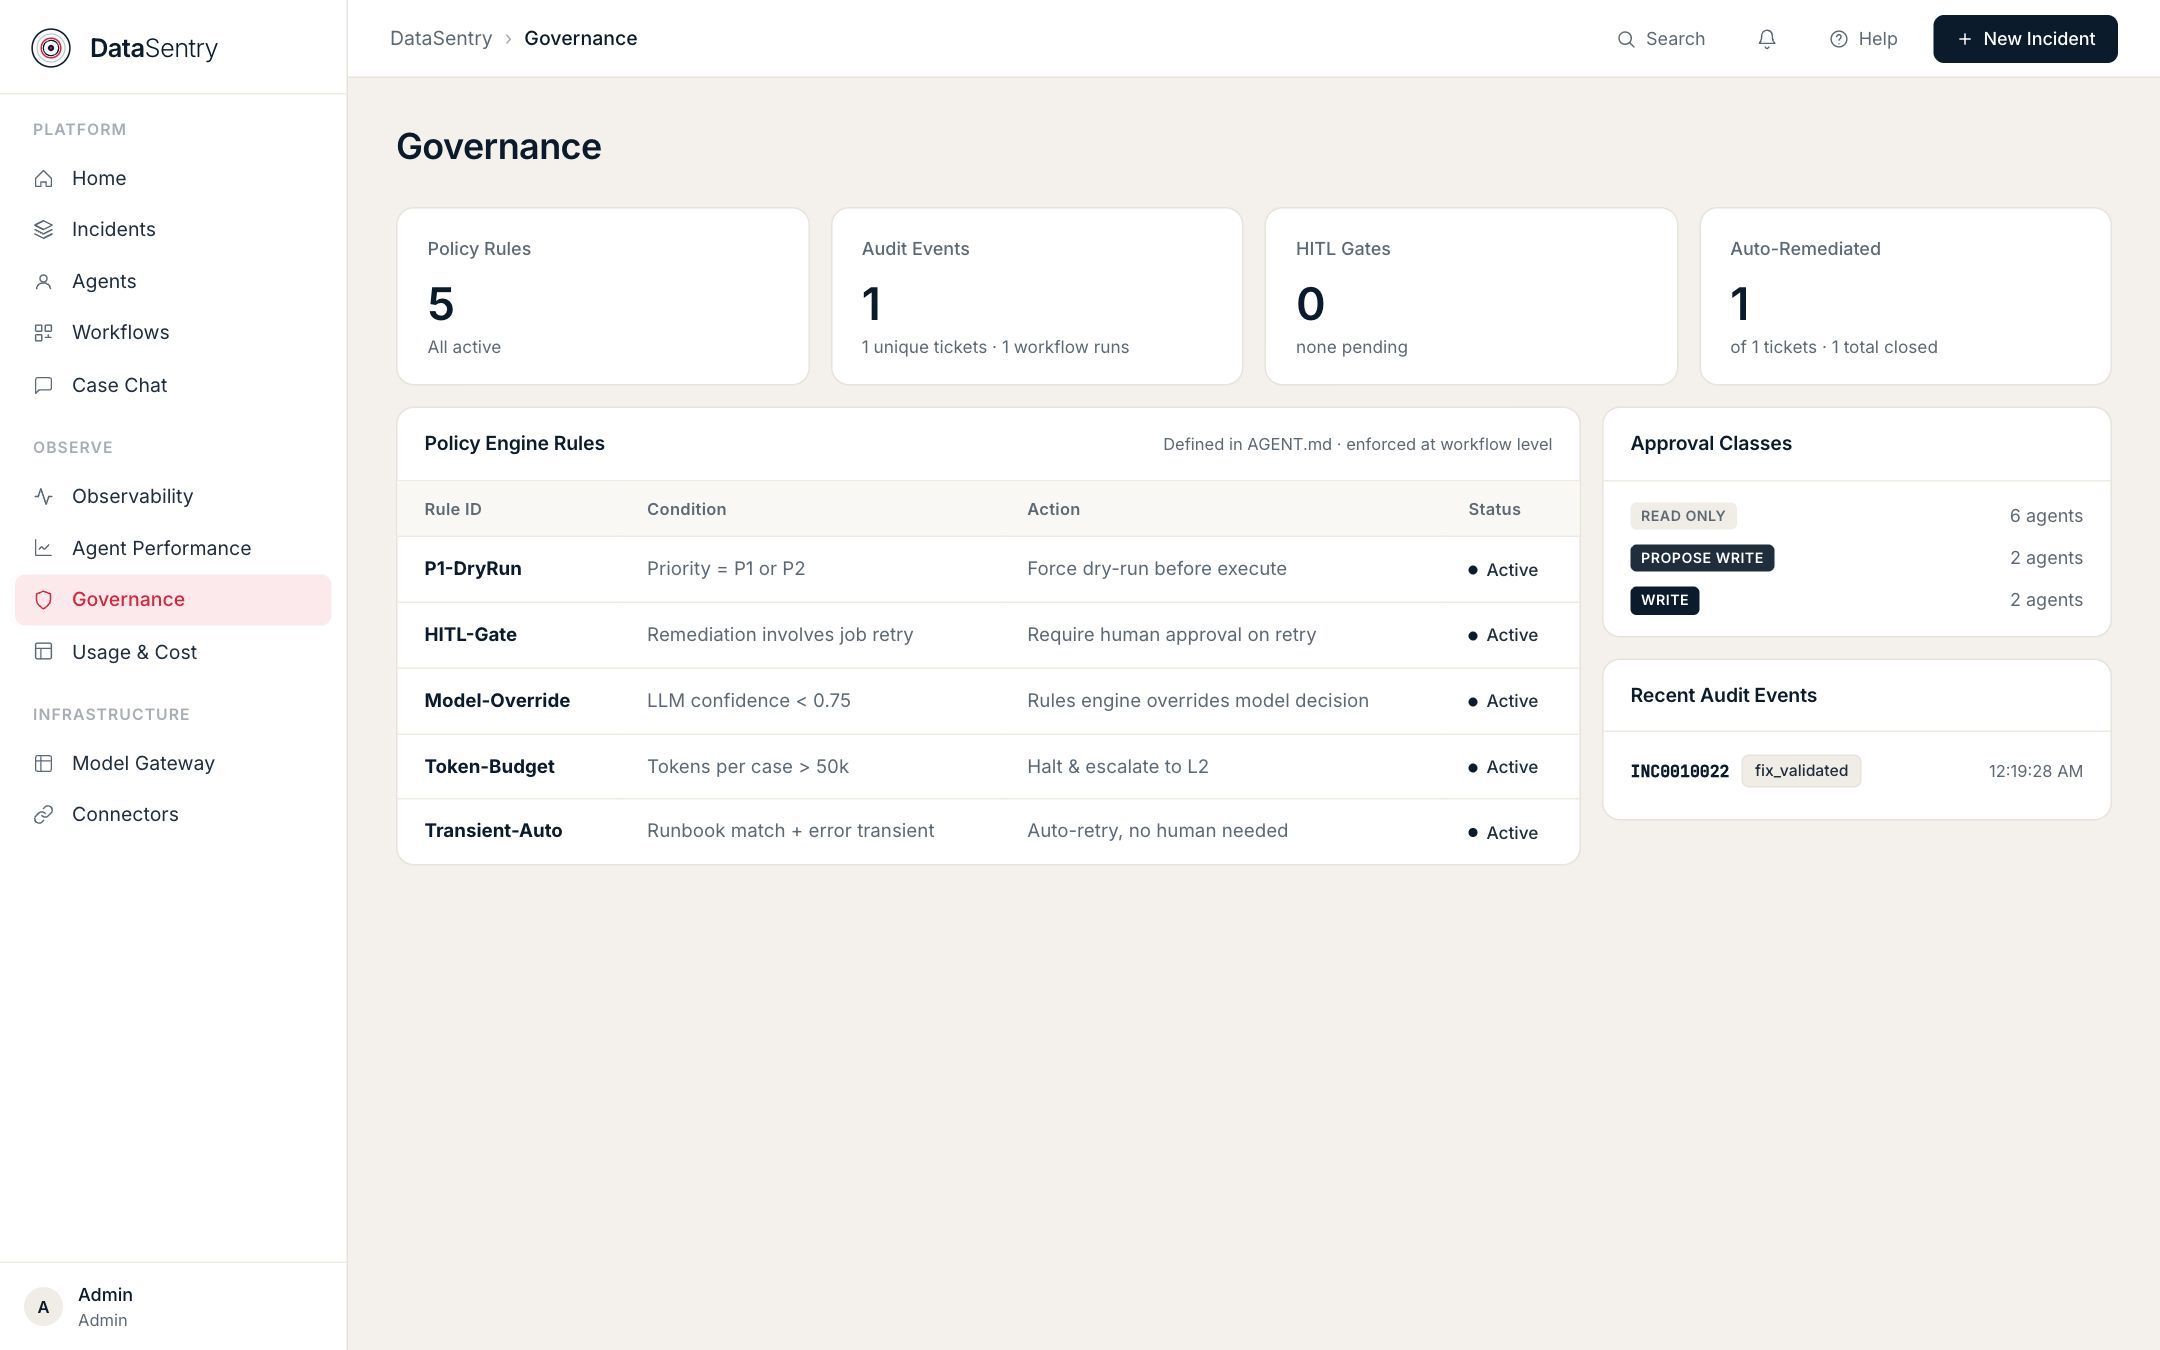Click the DataSentry target logo icon

pos(51,48)
